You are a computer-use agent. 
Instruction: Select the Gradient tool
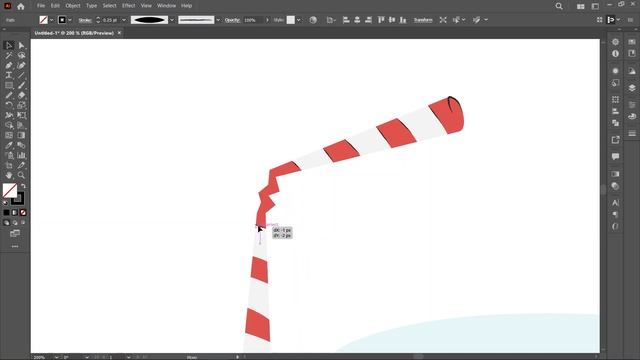pyautogui.click(x=21, y=135)
